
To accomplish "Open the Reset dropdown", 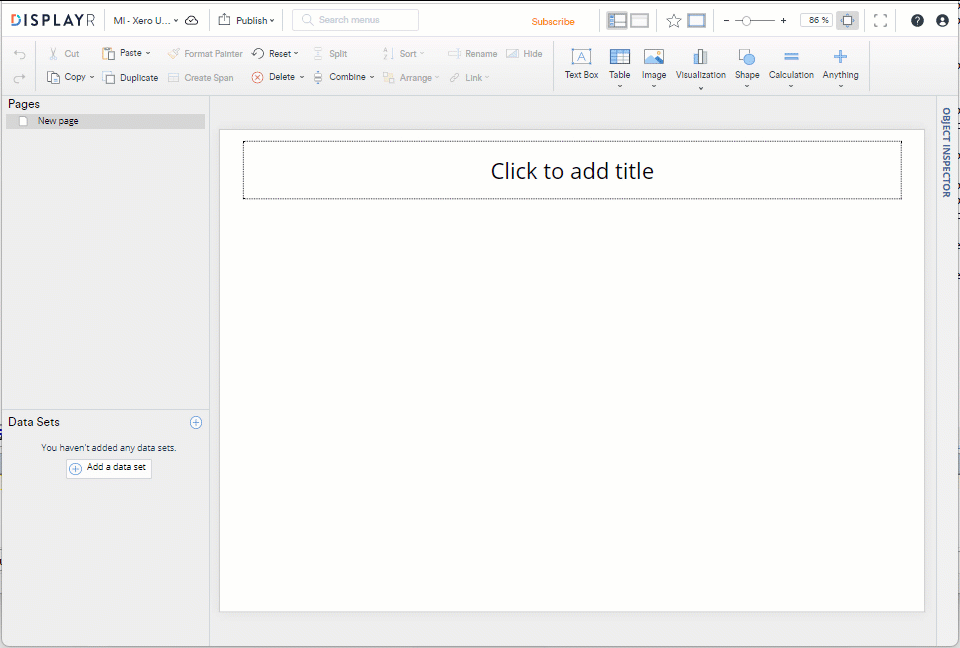I will click(x=275, y=54).
